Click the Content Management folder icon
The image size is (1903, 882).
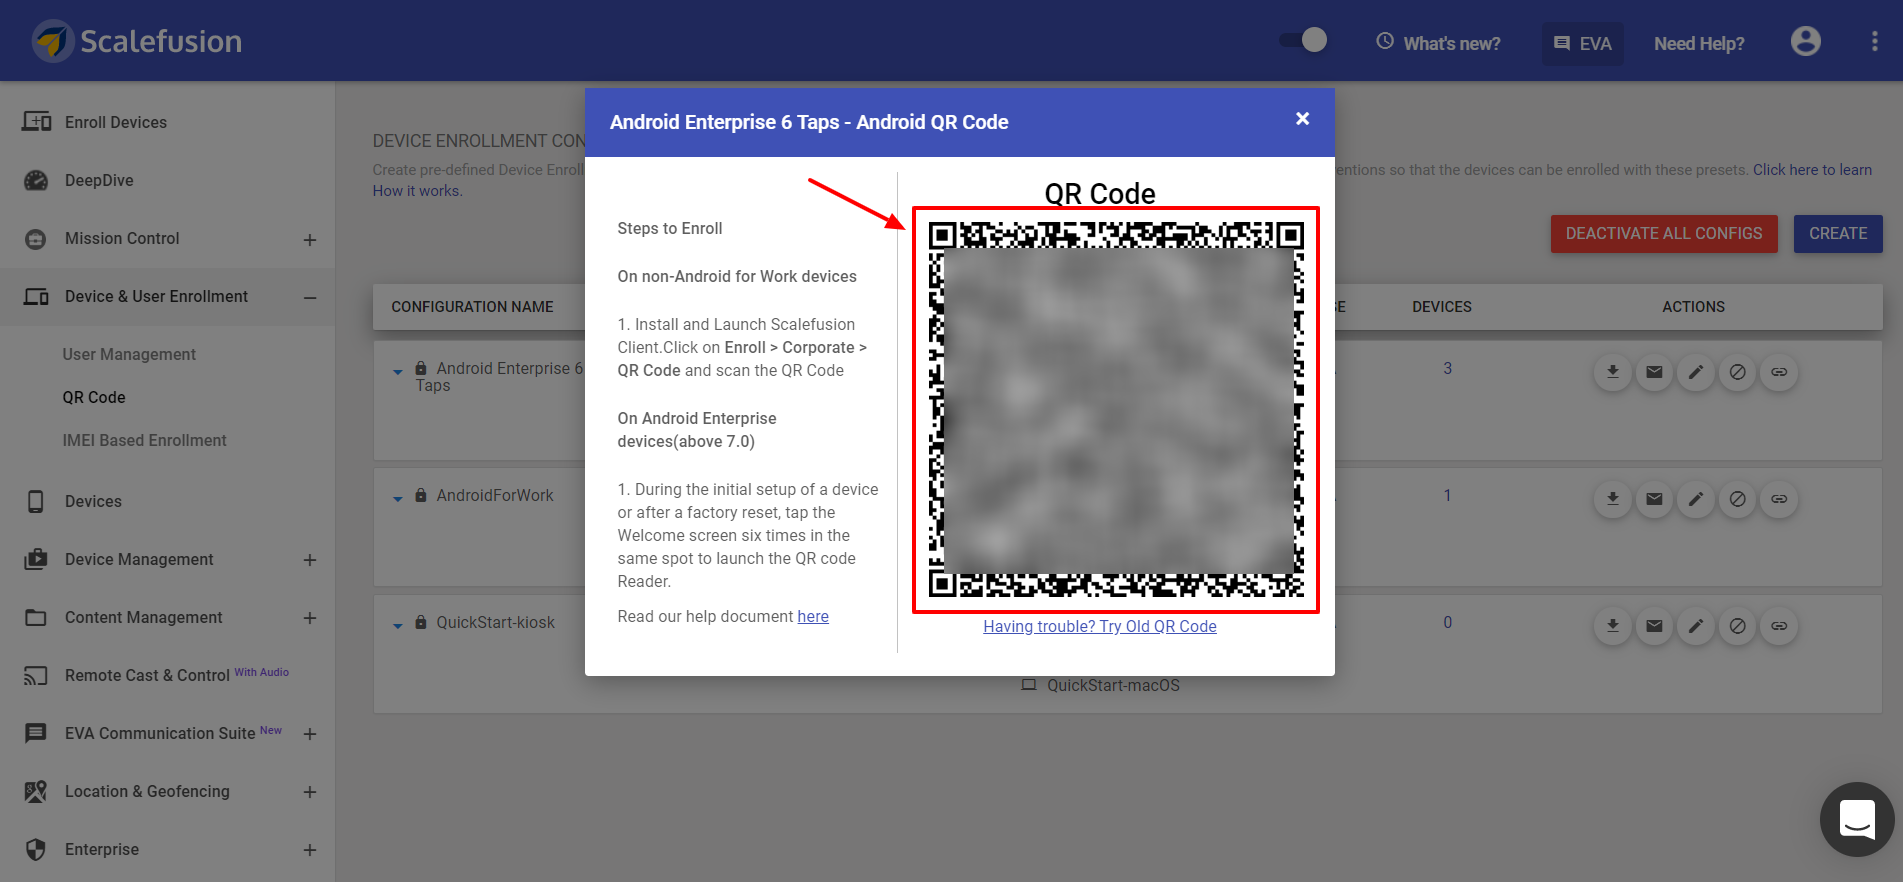(36, 617)
